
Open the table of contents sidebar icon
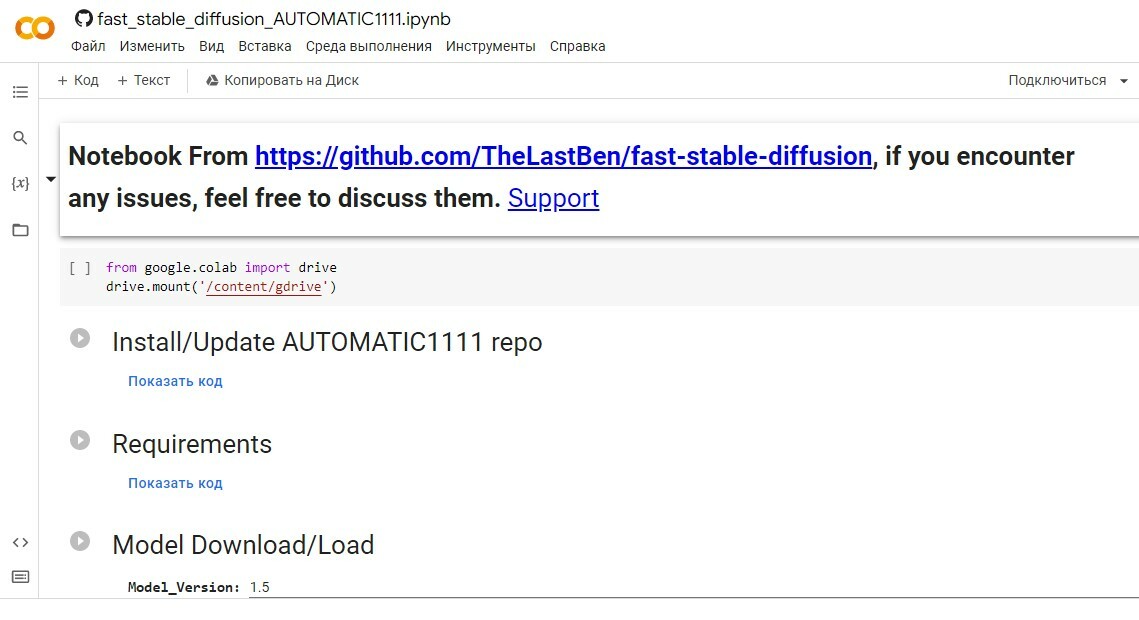(x=20, y=92)
